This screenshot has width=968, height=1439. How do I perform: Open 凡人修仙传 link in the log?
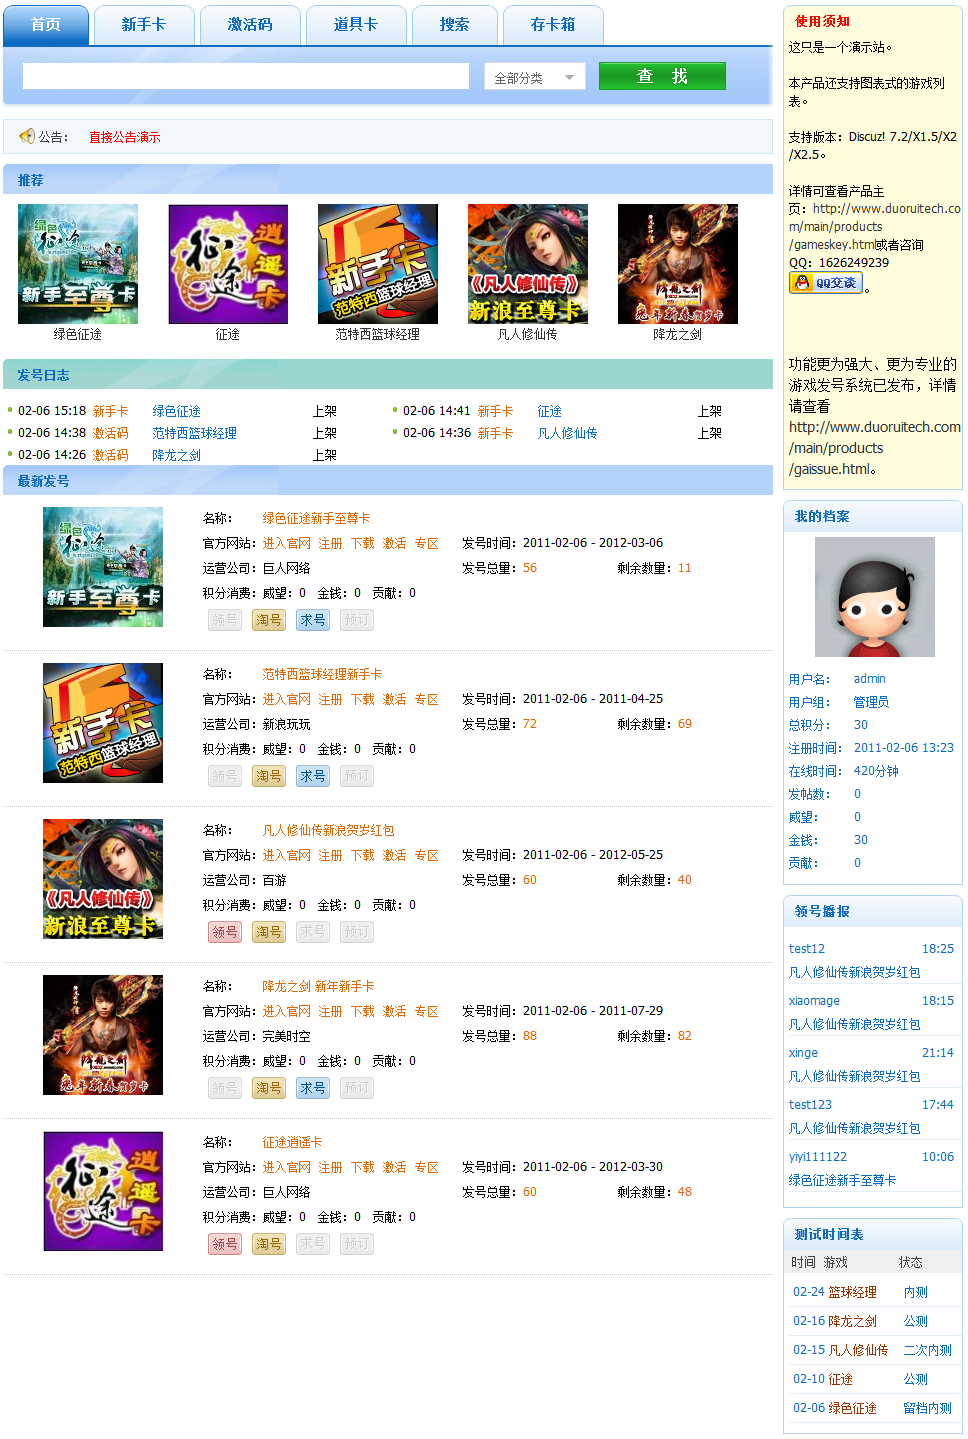(567, 433)
